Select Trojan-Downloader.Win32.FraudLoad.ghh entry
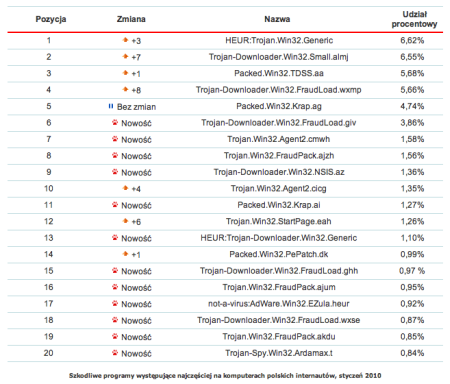Viewport: 450px width, 384px height. click(x=279, y=271)
